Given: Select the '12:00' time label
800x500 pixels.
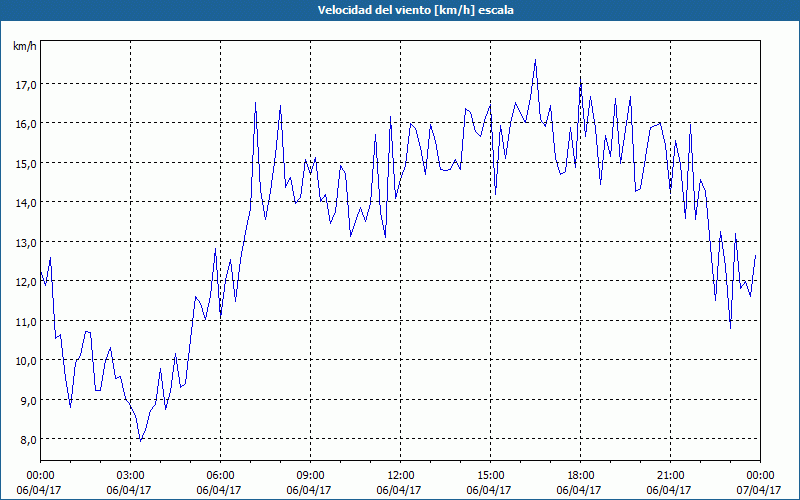Looking at the screenshot, I should click(x=401, y=475).
